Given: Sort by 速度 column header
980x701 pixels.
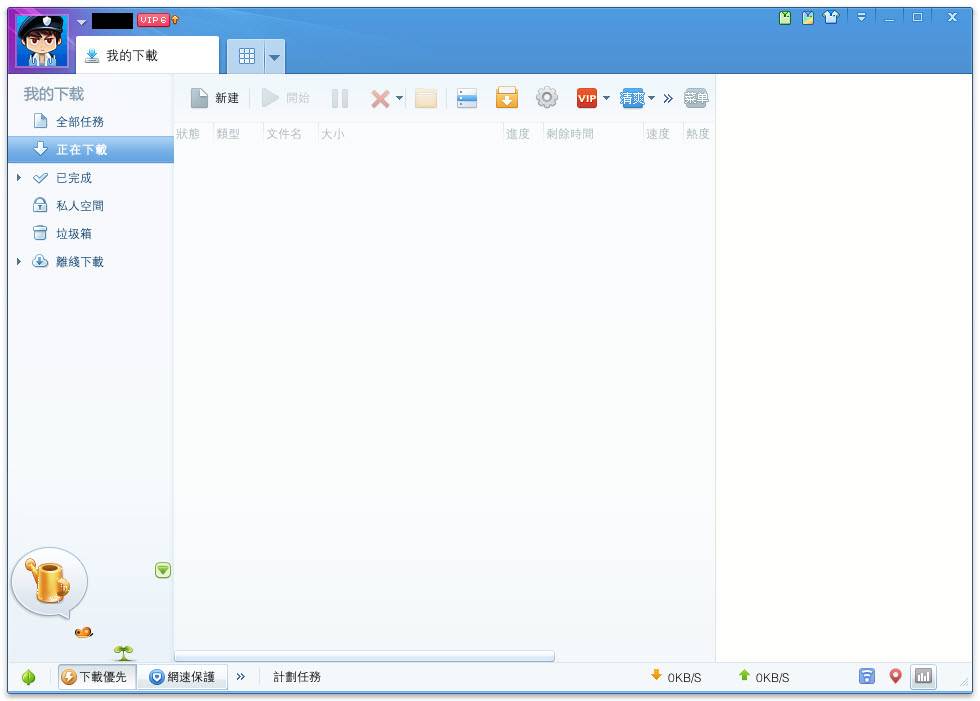Looking at the screenshot, I should [658, 134].
